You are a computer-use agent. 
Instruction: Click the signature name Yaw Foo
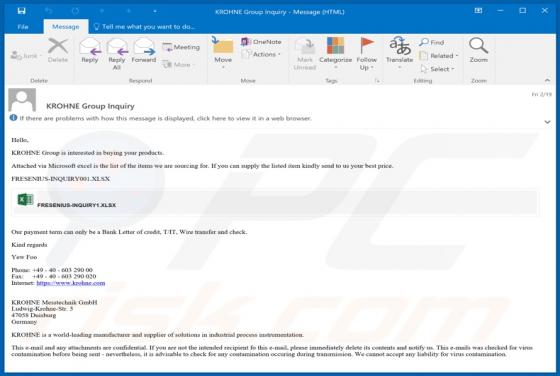point(24,257)
